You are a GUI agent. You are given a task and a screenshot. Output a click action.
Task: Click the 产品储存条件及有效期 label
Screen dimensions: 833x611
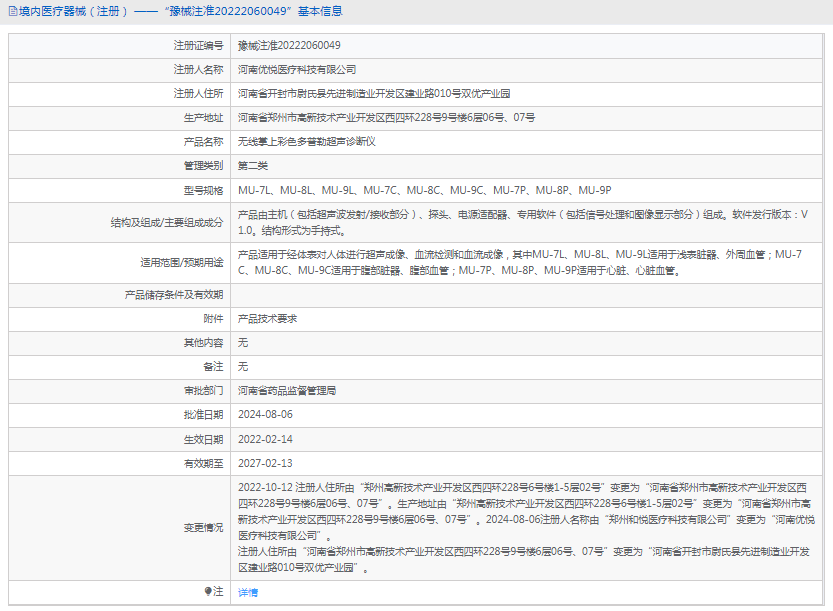[x=174, y=295]
